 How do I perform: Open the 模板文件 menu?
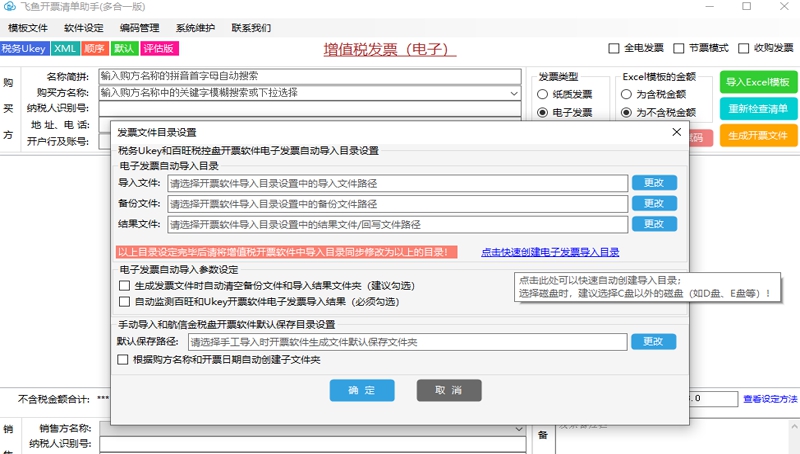point(28,28)
